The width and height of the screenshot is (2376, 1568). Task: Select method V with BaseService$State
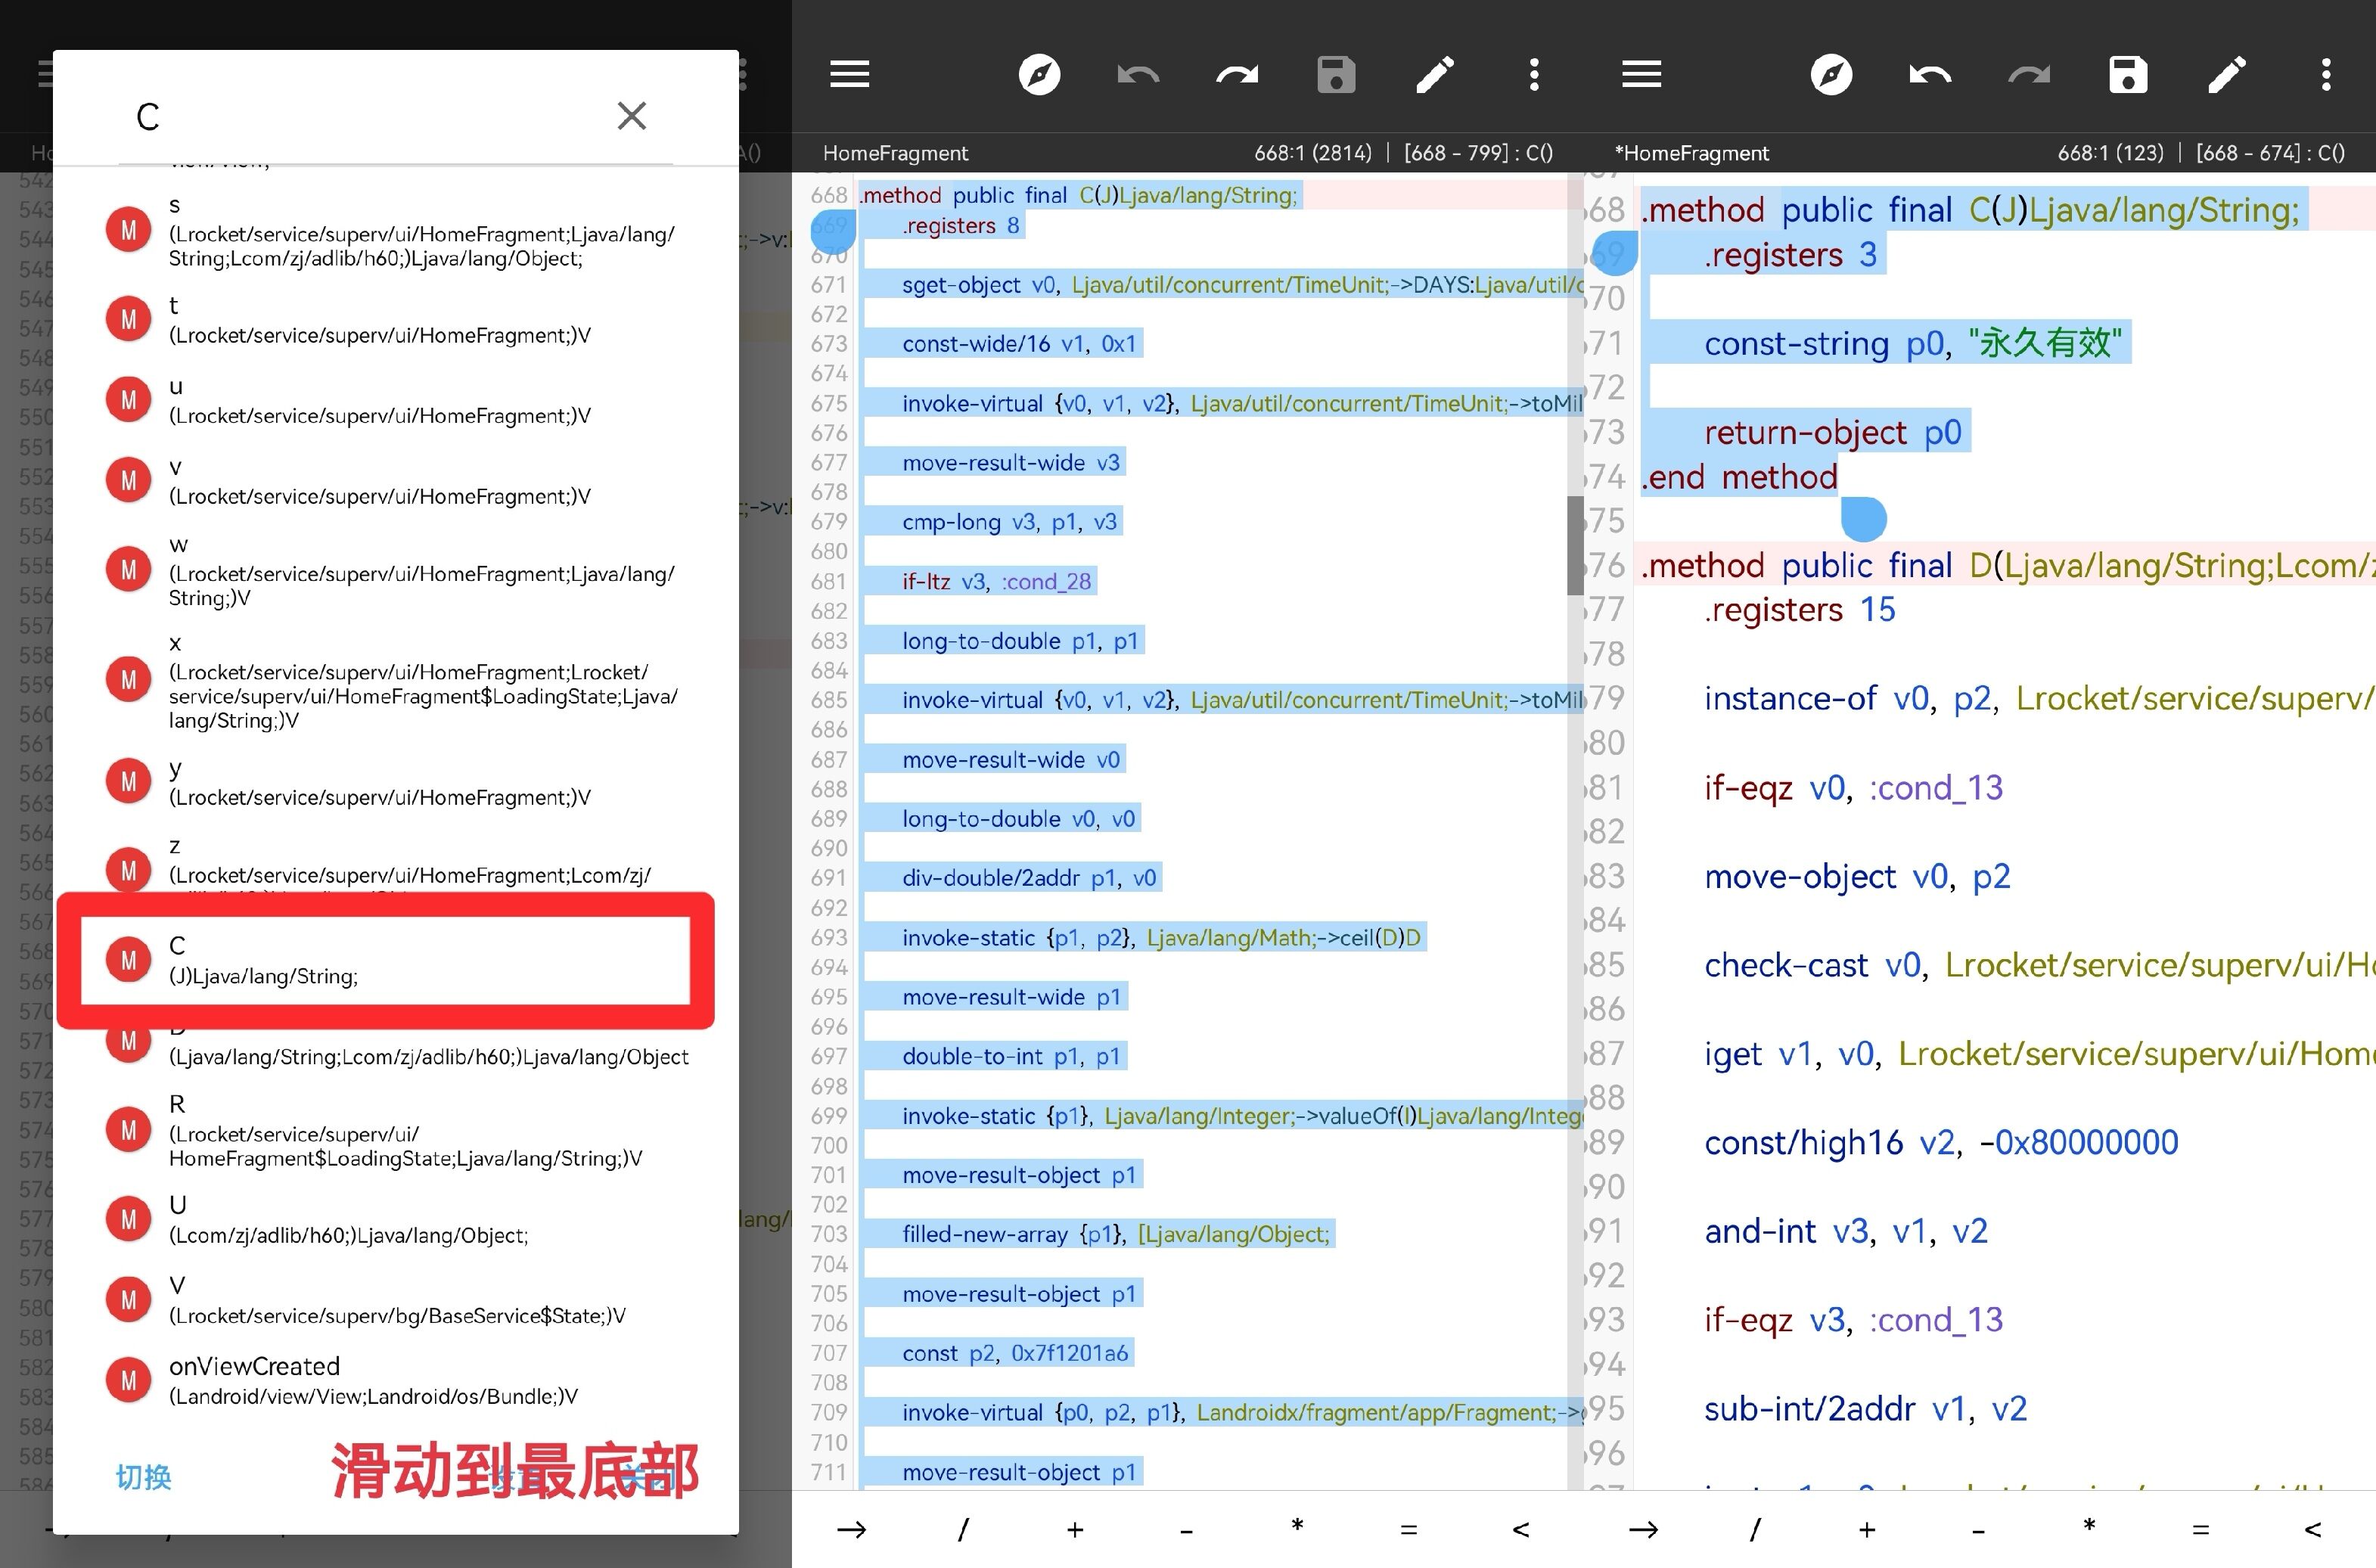(x=396, y=1300)
